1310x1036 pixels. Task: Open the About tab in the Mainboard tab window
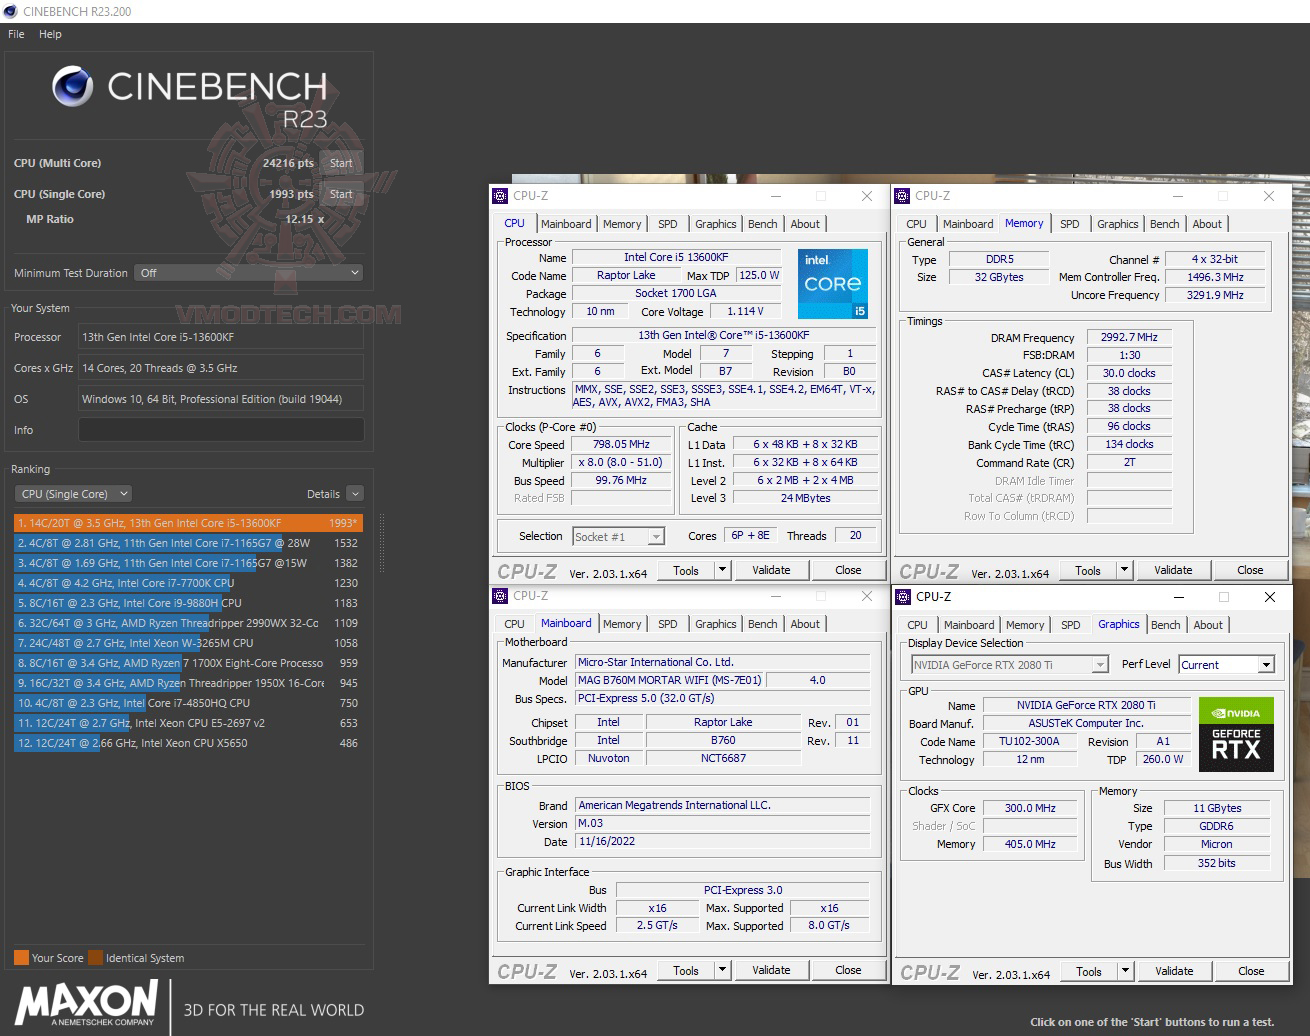coord(805,624)
